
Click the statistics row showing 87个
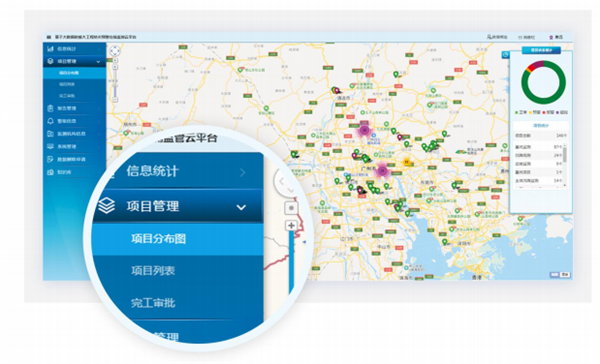tap(538, 147)
